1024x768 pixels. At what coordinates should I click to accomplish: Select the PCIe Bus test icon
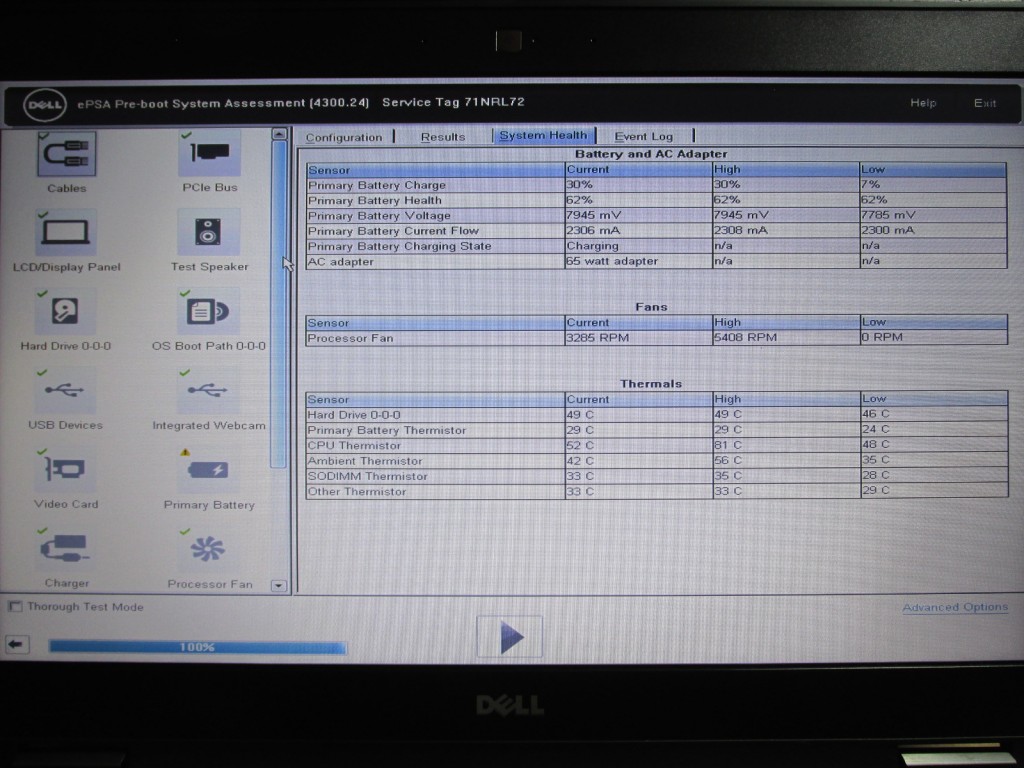[x=209, y=153]
